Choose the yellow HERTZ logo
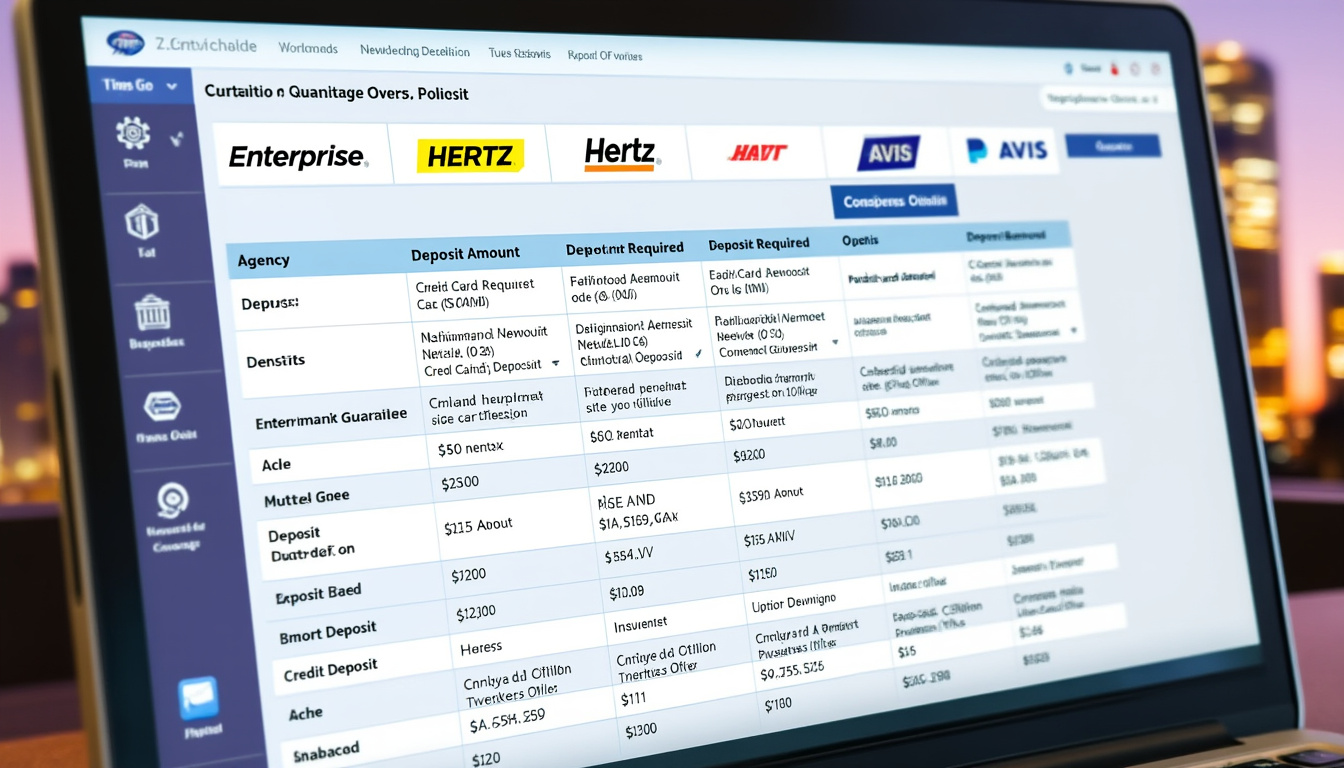 pos(470,155)
